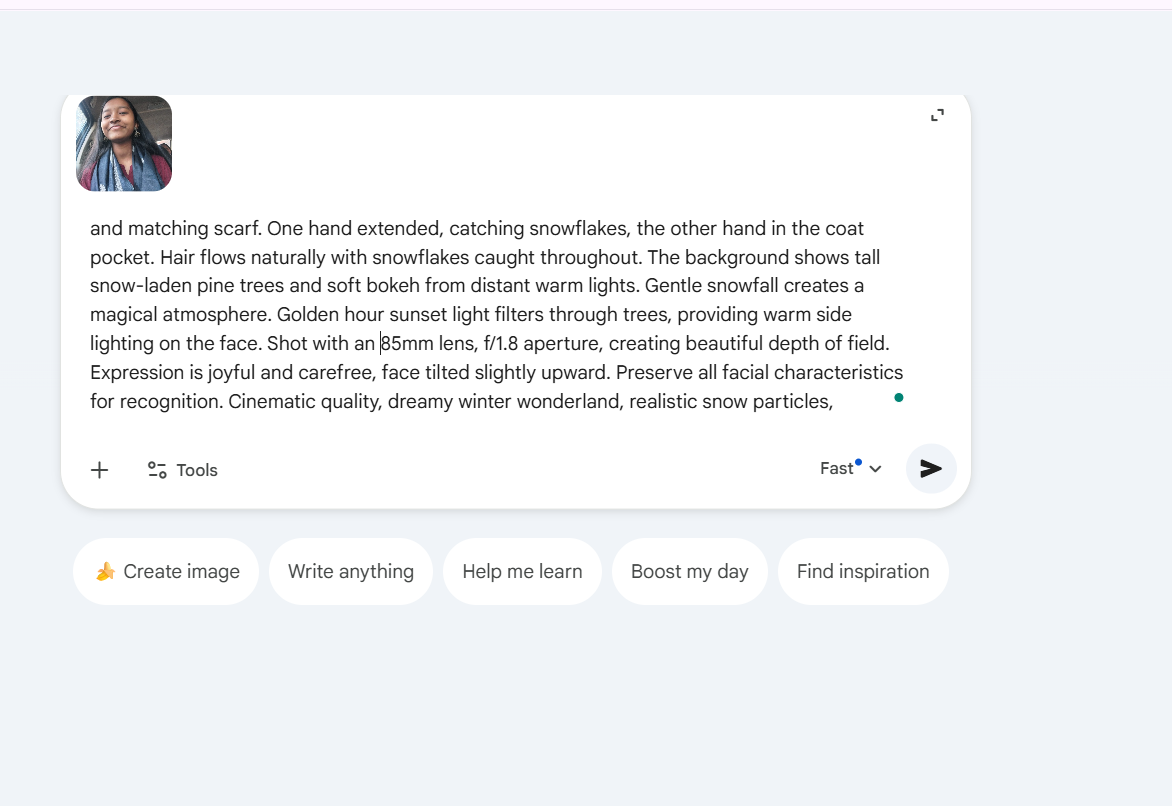Click the green dot indicator in prompt
The height and width of the screenshot is (806, 1172).
(899, 398)
